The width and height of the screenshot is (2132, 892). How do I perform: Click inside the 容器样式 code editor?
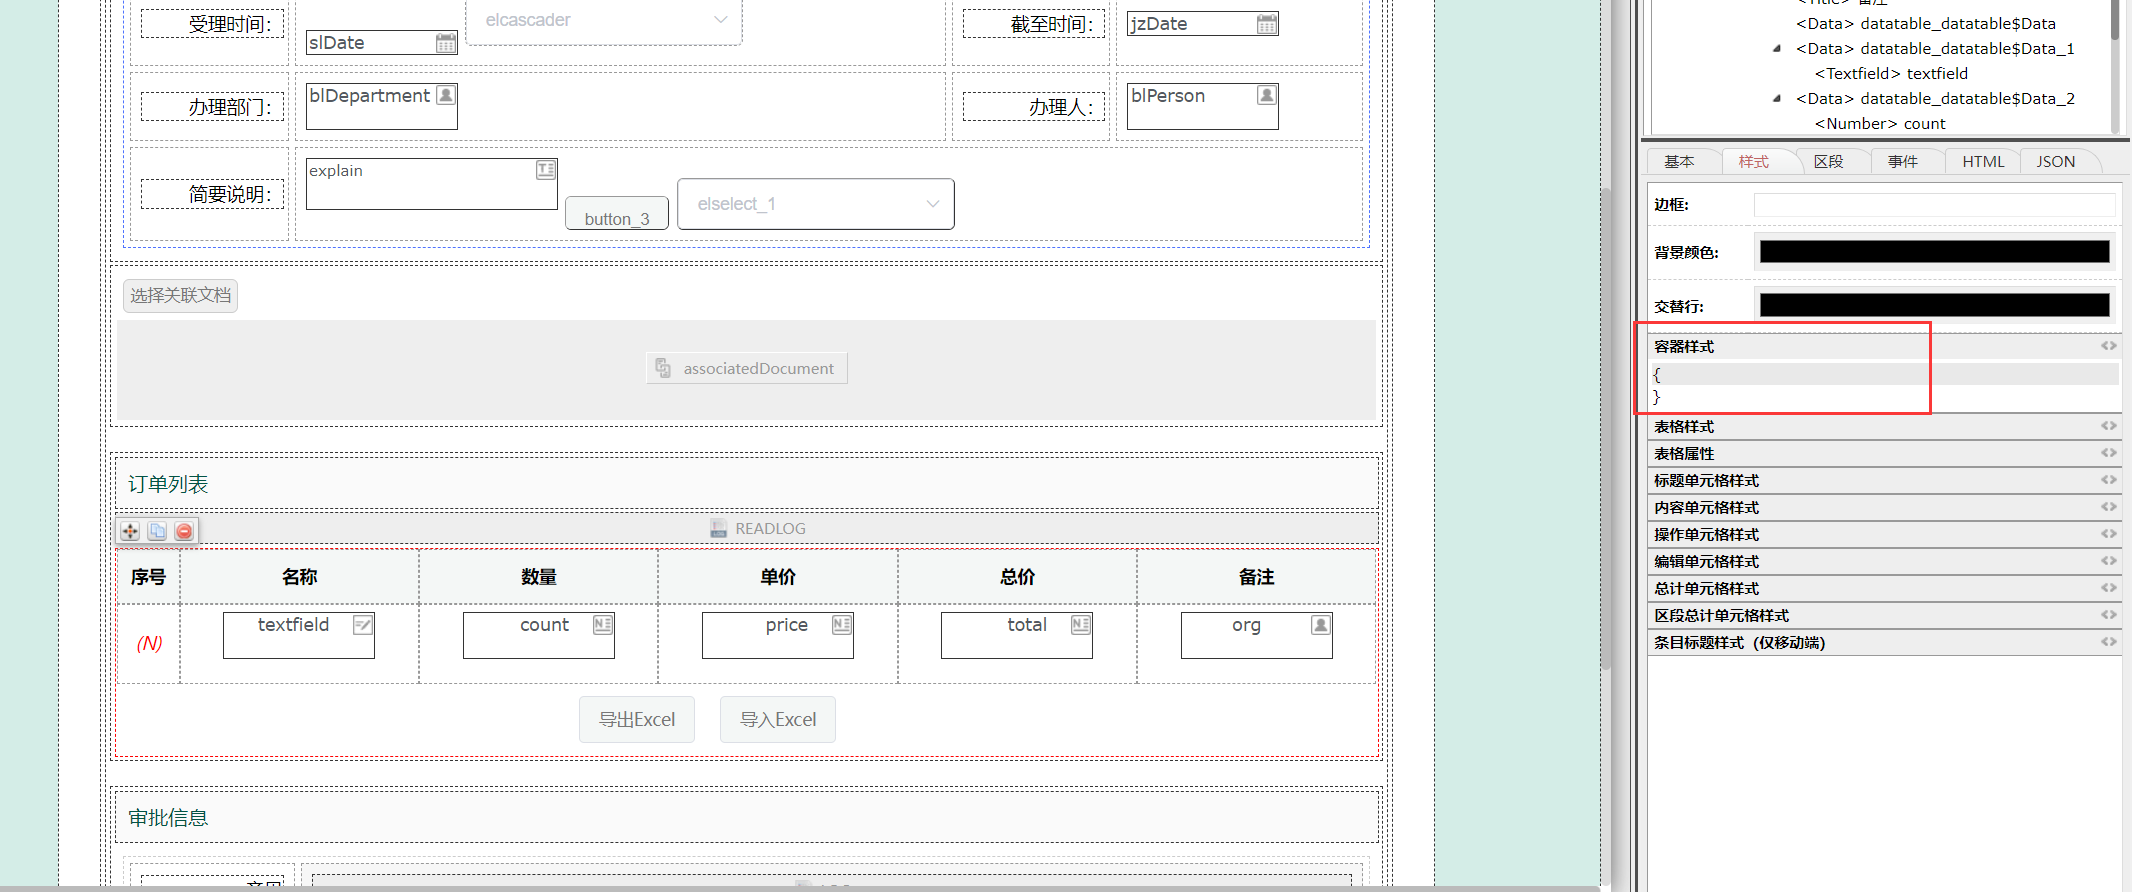pos(1884,386)
